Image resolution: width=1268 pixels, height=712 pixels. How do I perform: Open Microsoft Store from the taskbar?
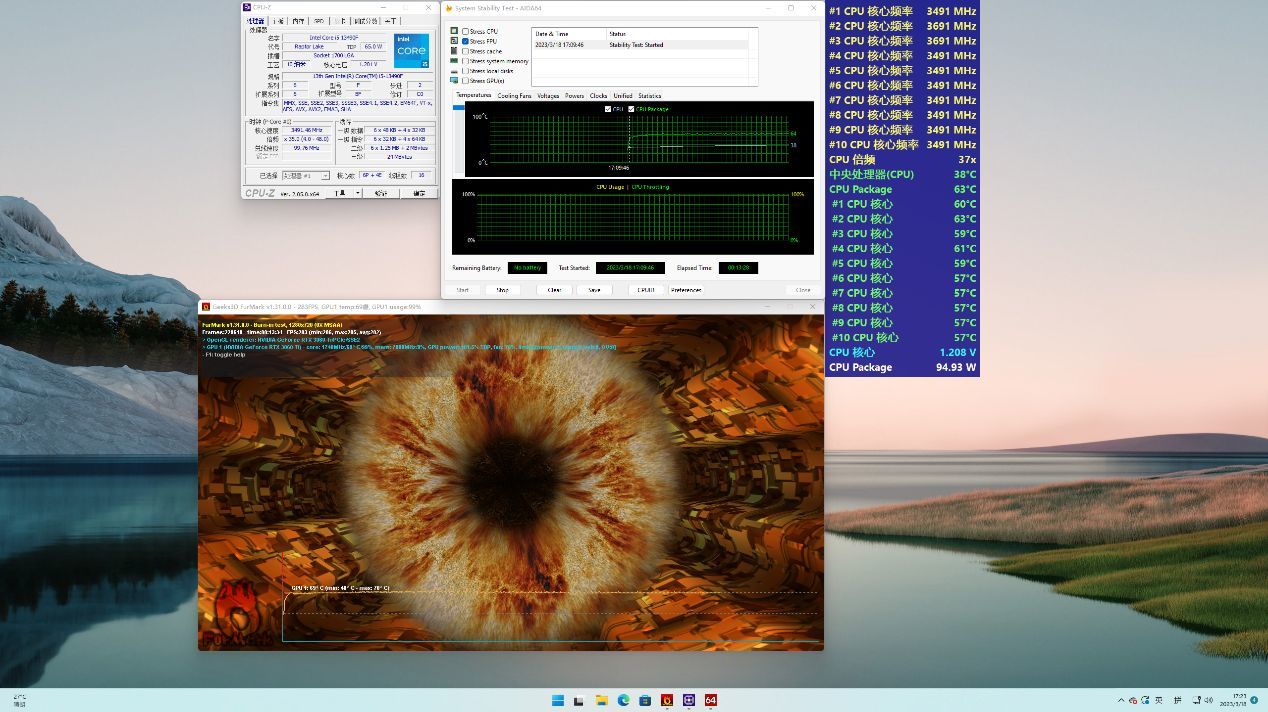pos(645,700)
